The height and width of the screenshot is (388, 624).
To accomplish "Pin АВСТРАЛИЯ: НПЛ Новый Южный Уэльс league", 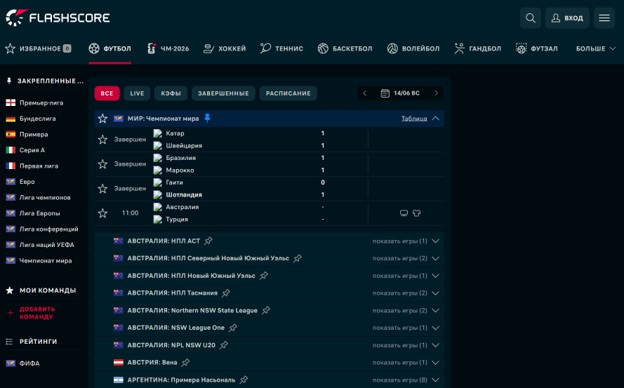I will pyautogui.click(x=263, y=275).
